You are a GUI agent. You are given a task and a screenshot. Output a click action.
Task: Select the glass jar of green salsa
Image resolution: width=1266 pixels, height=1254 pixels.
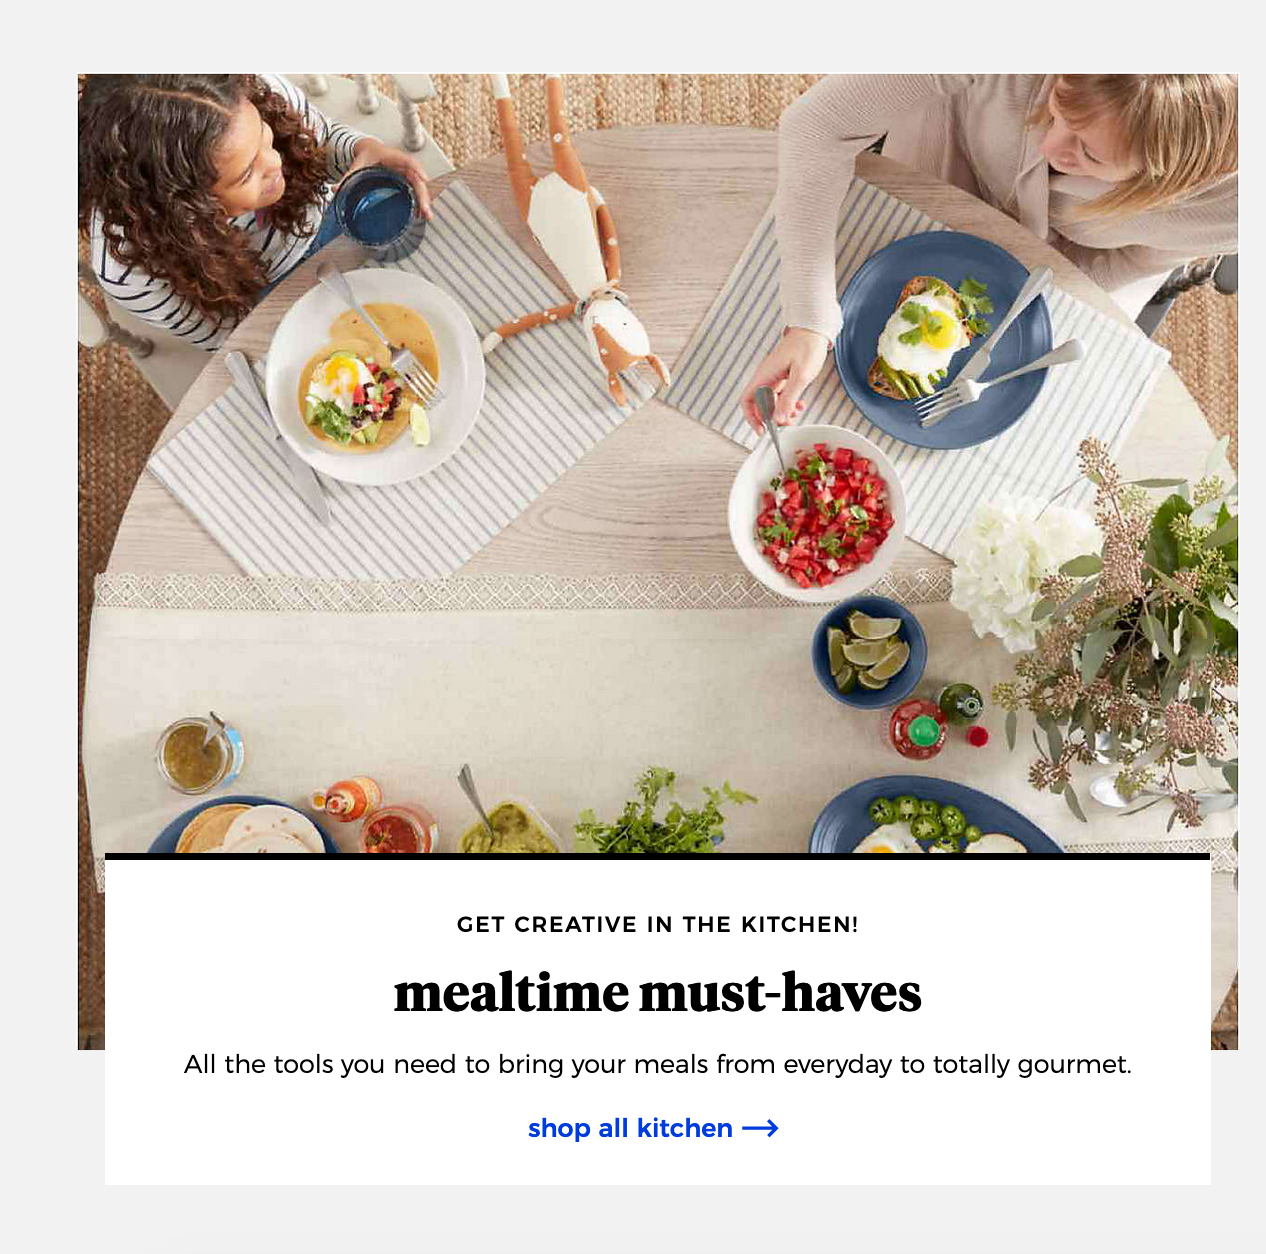pyautogui.click(x=200, y=756)
